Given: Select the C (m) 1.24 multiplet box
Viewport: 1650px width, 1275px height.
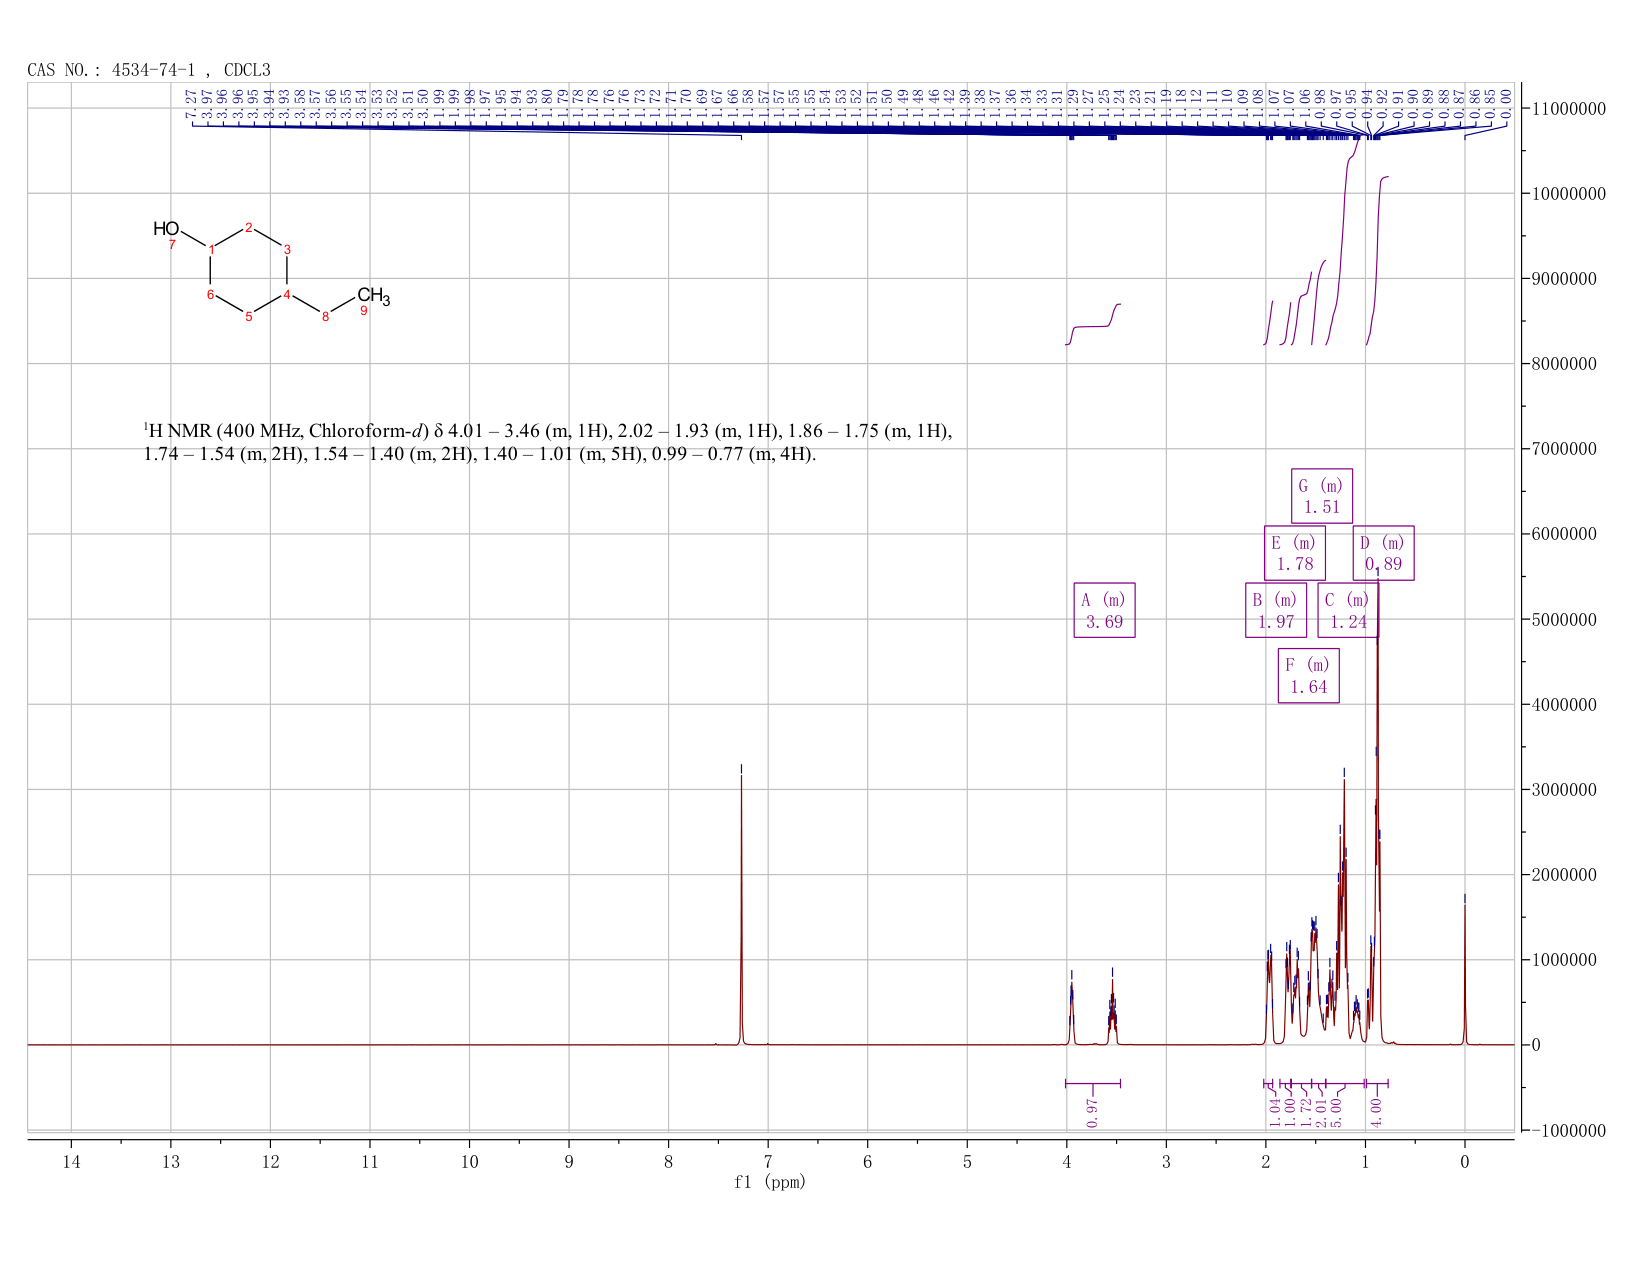Looking at the screenshot, I should pyautogui.click(x=1348, y=610).
